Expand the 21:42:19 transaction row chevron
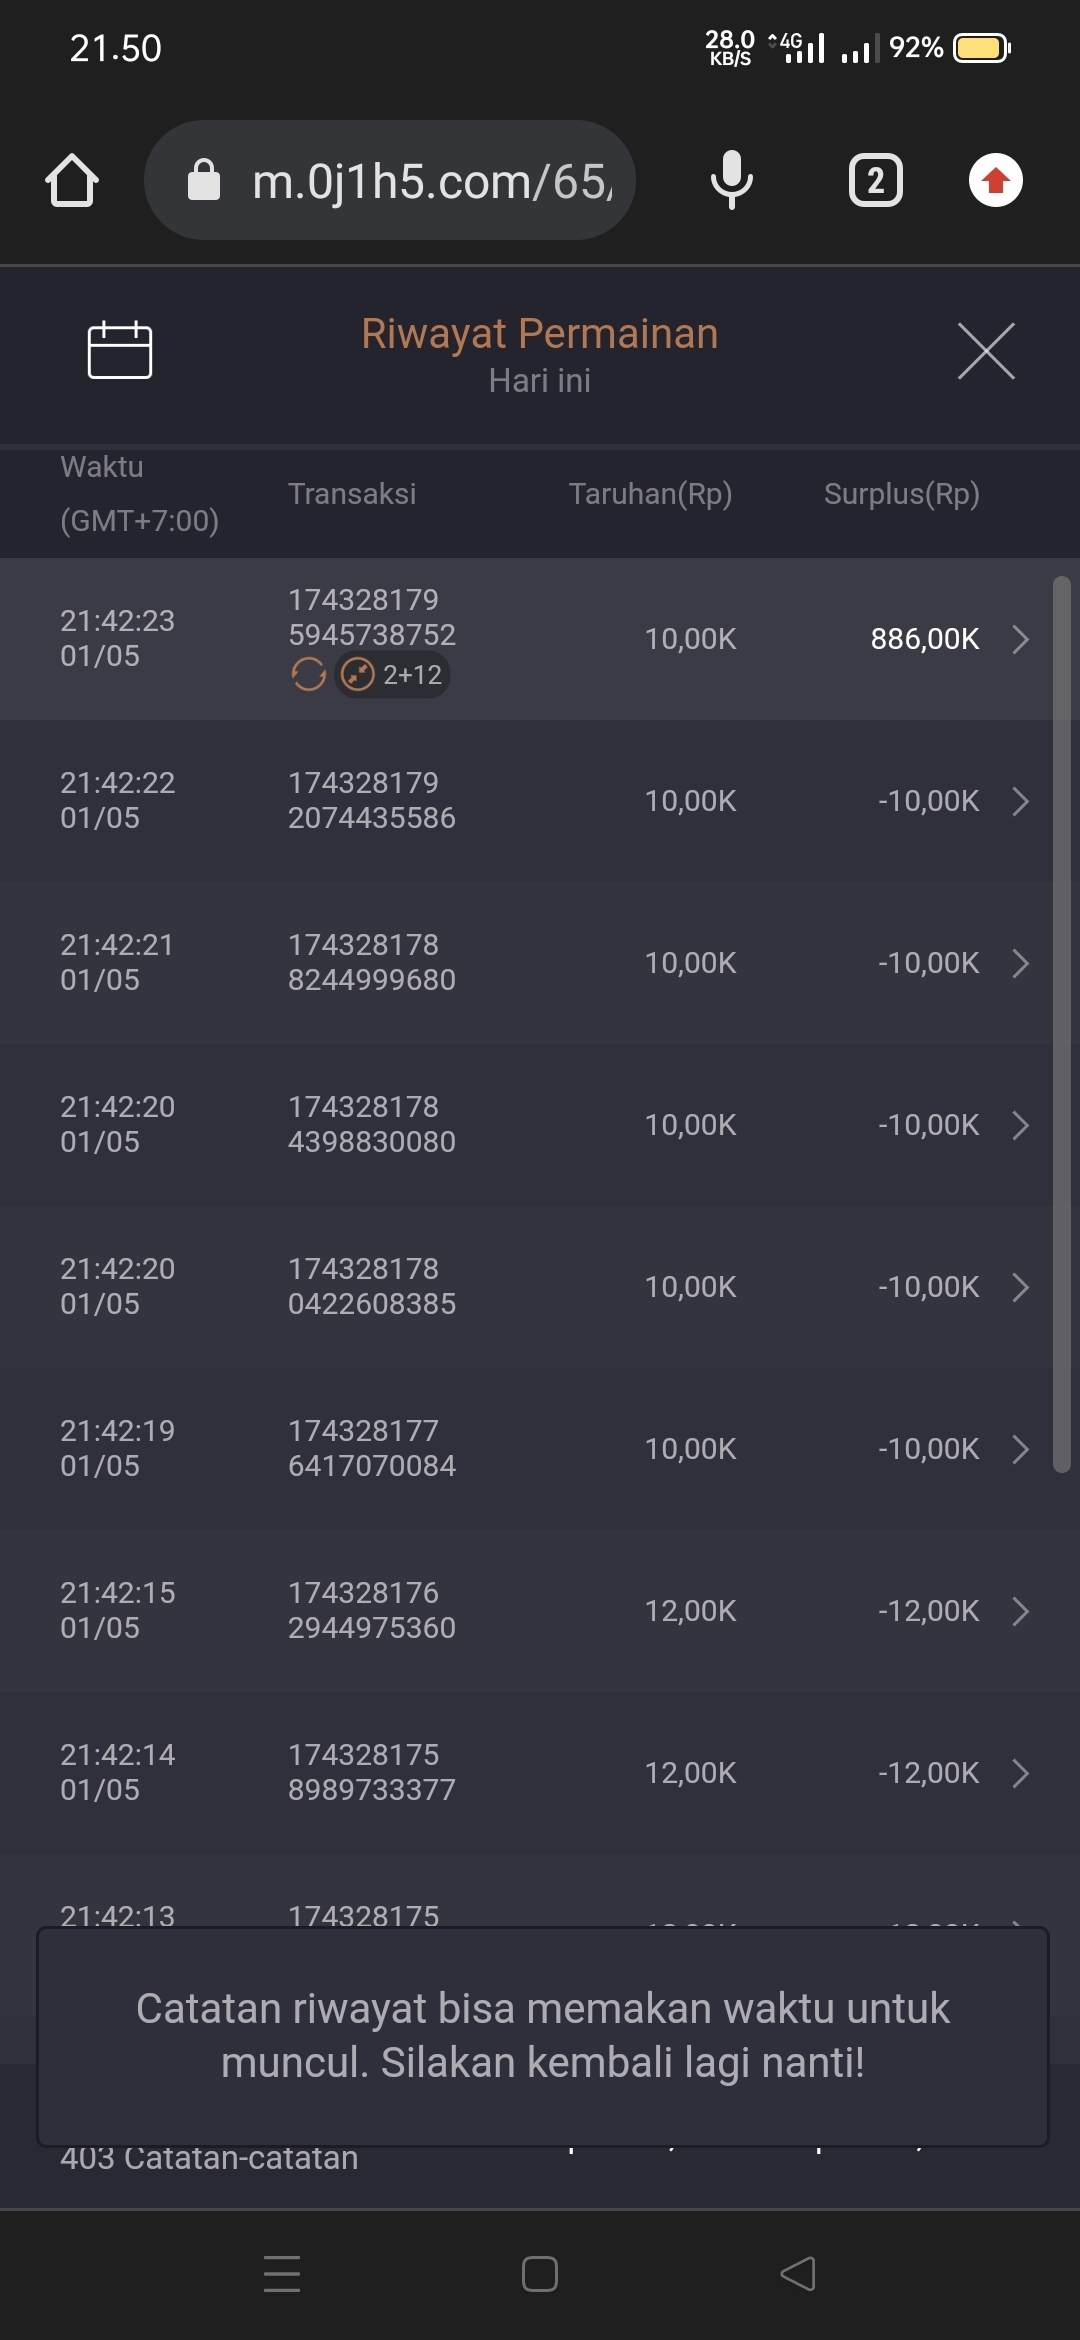The width and height of the screenshot is (1080, 2340). tap(1020, 1449)
